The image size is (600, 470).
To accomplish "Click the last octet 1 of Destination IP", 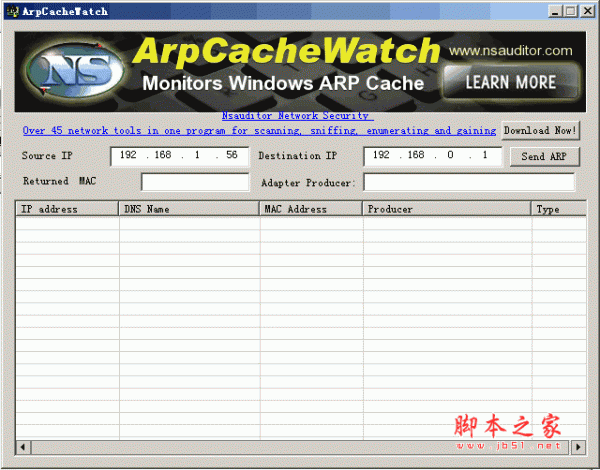I will pyautogui.click(x=485, y=155).
